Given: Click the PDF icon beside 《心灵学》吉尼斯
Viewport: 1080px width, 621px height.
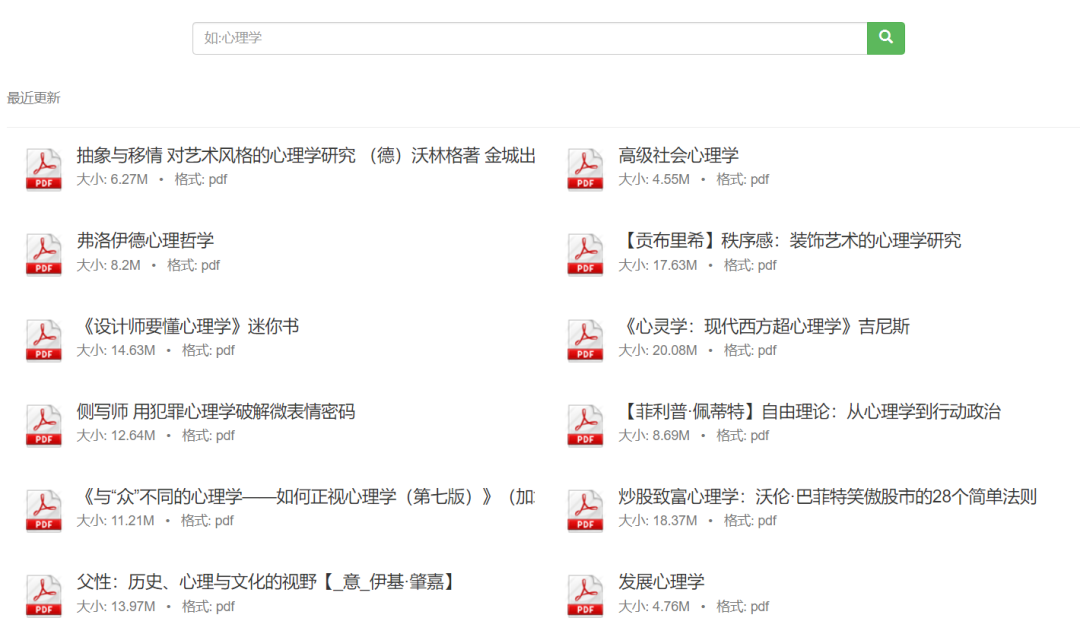Looking at the screenshot, I should point(584,338).
